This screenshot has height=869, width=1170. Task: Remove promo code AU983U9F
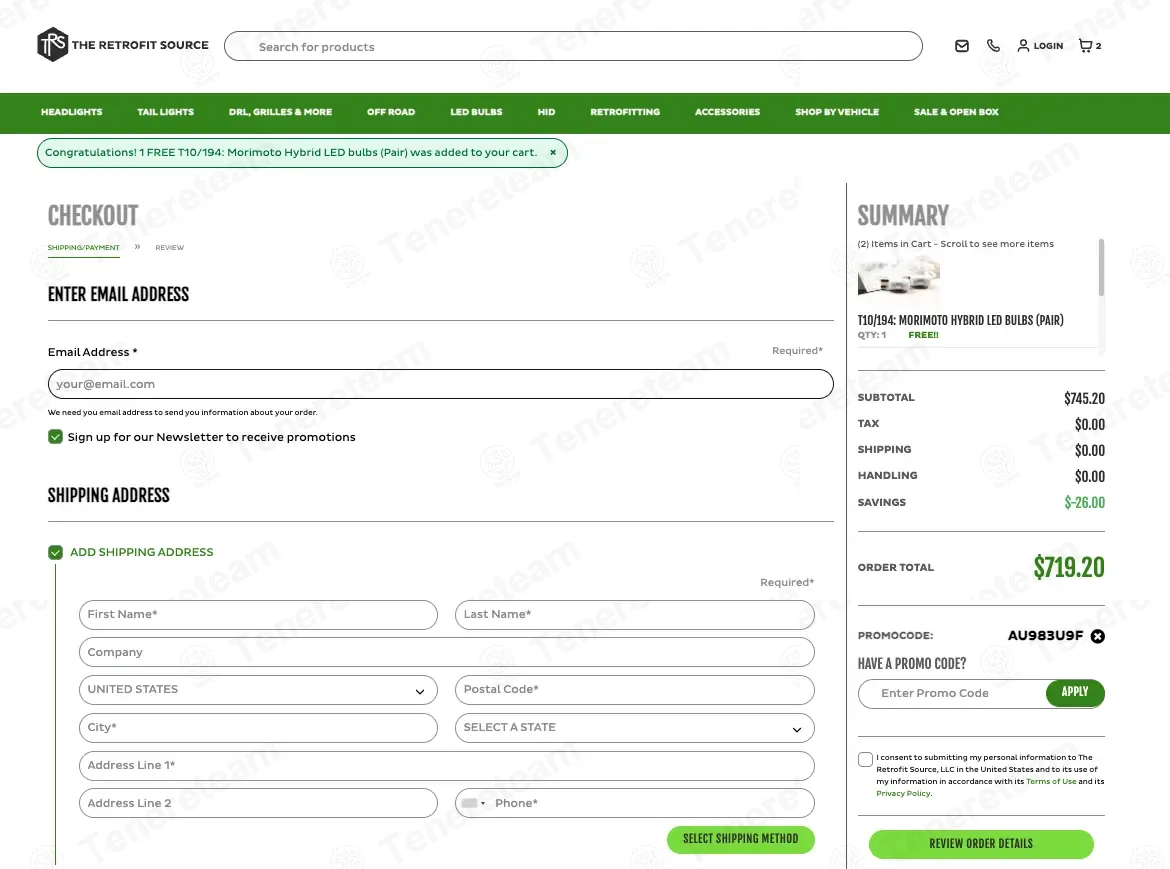pos(1097,636)
